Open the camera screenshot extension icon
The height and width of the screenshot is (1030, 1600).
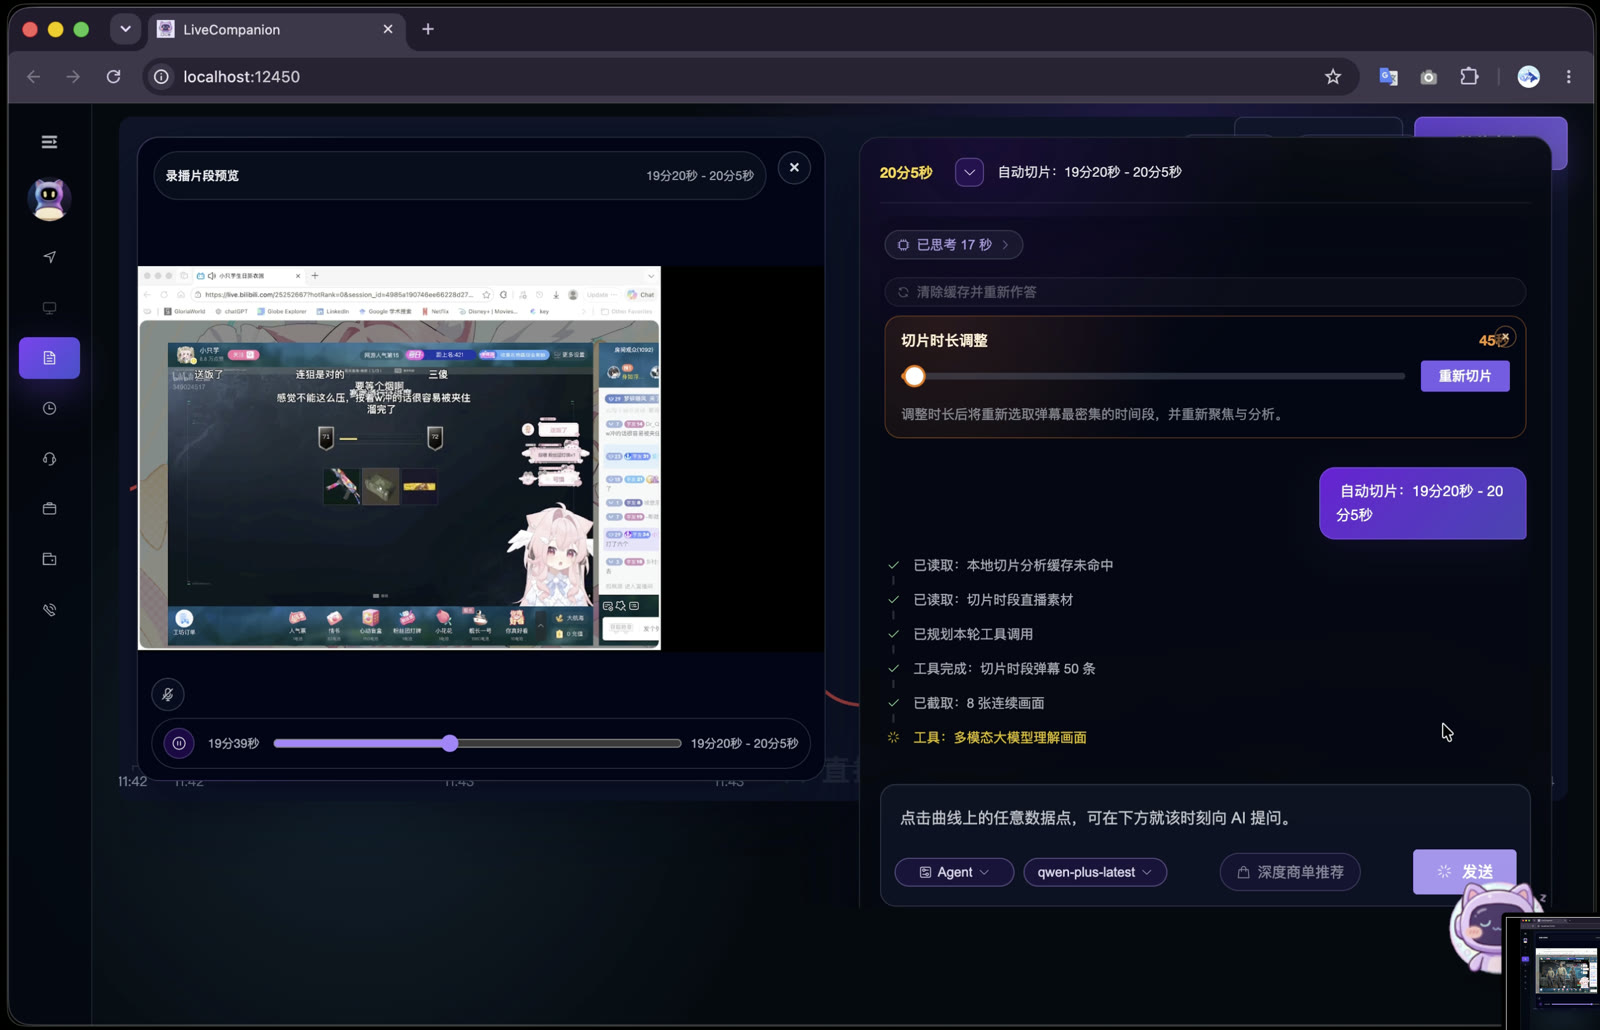pyautogui.click(x=1429, y=77)
